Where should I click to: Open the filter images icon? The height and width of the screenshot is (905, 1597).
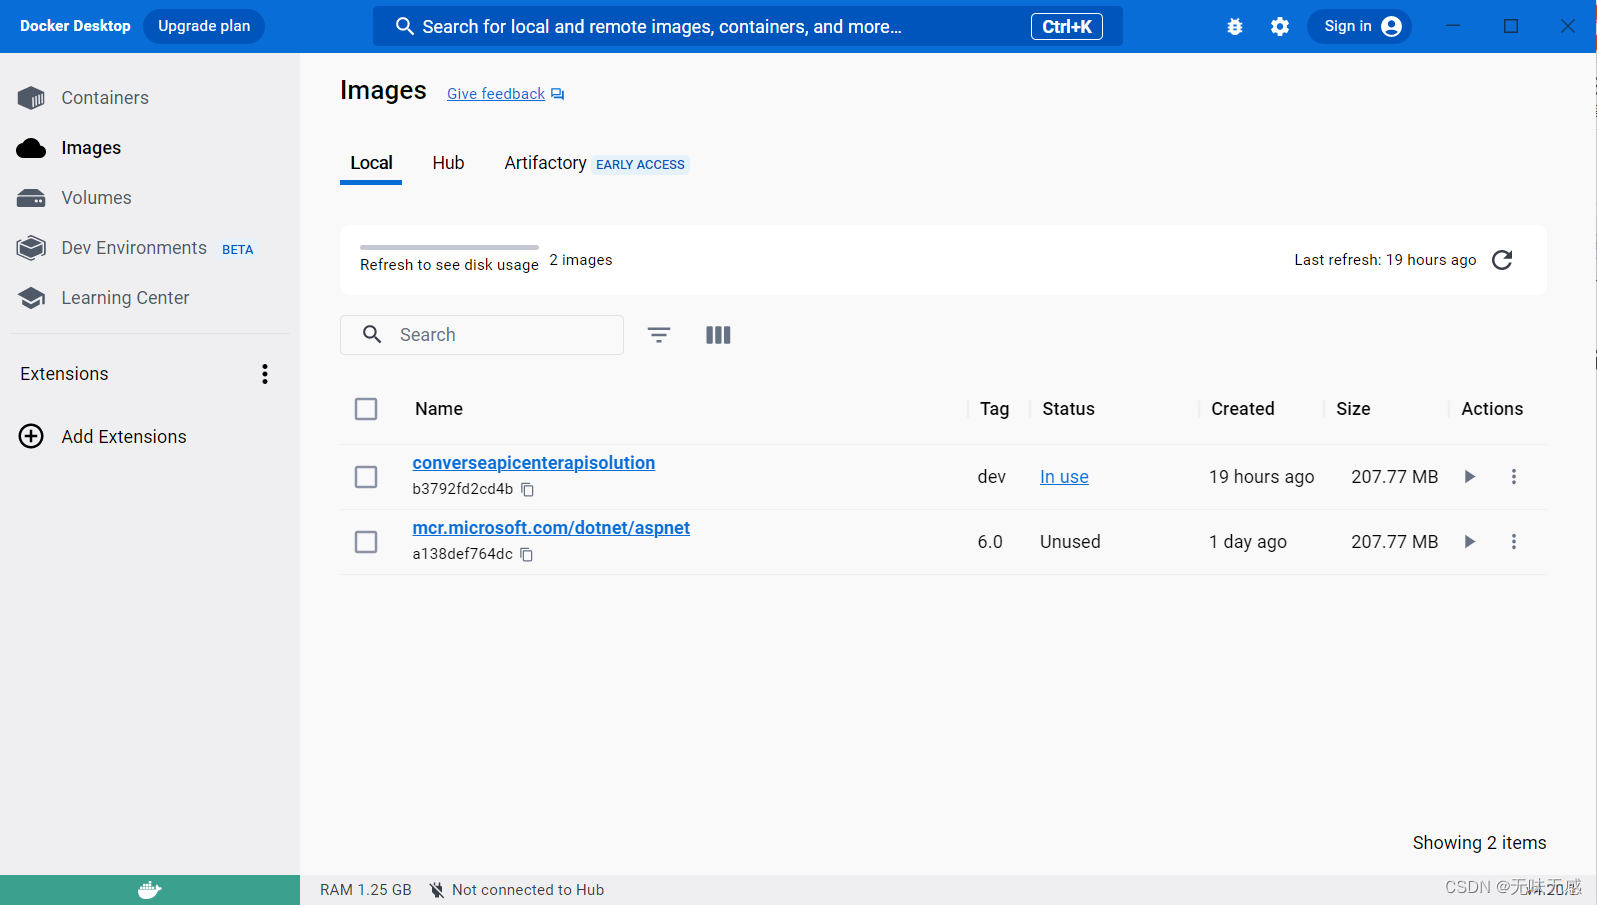coord(659,335)
